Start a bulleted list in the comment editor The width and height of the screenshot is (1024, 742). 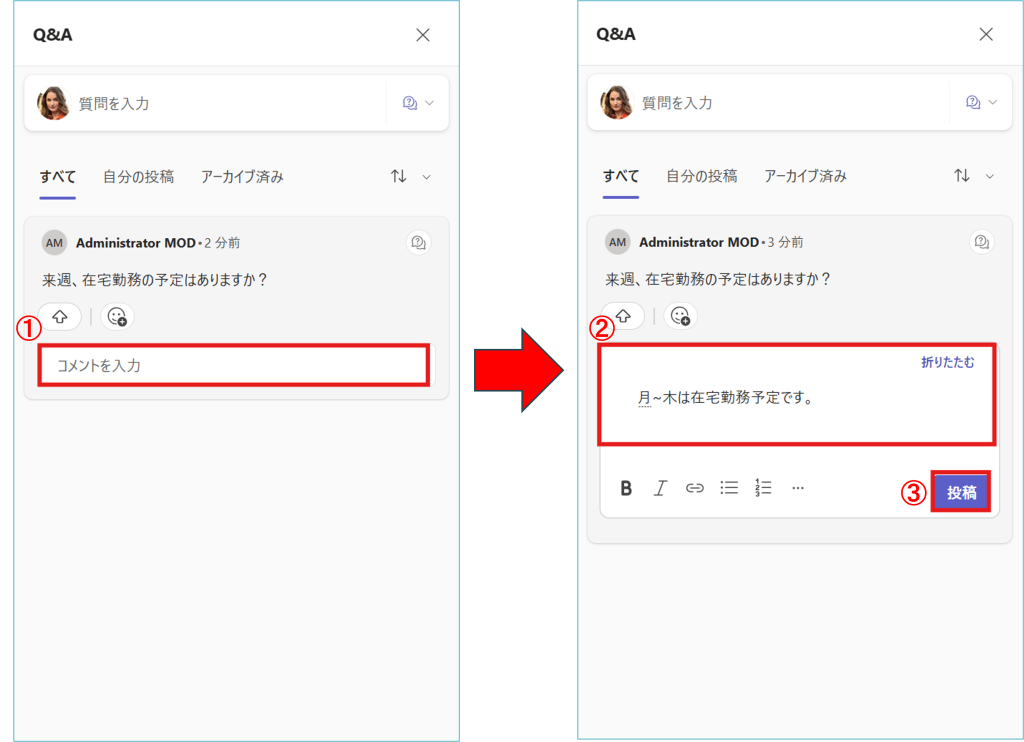pos(729,488)
